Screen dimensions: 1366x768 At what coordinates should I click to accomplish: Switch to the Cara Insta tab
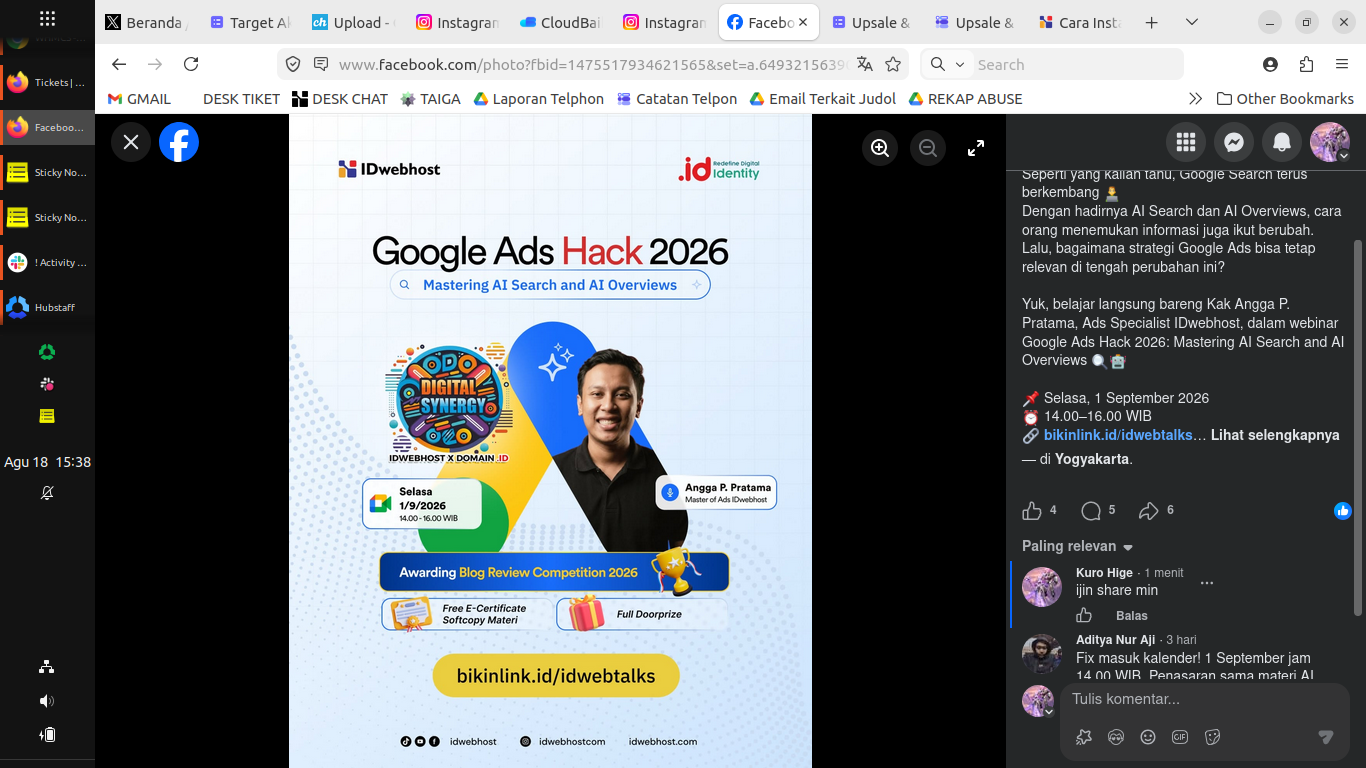pos(1079,22)
